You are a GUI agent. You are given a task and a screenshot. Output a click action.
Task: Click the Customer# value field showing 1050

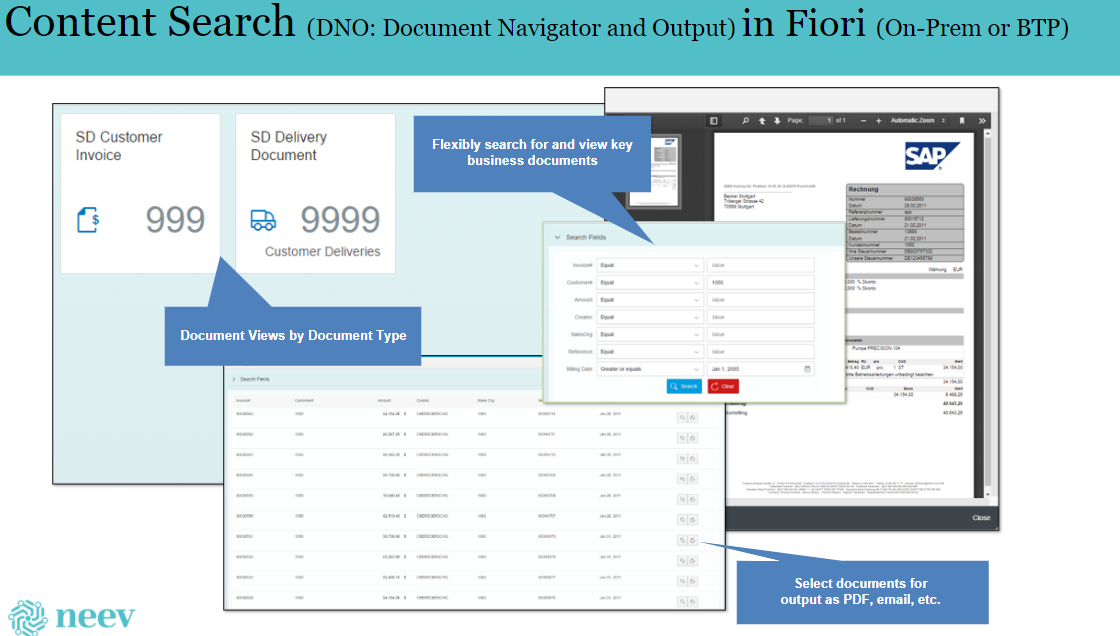click(x=761, y=282)
